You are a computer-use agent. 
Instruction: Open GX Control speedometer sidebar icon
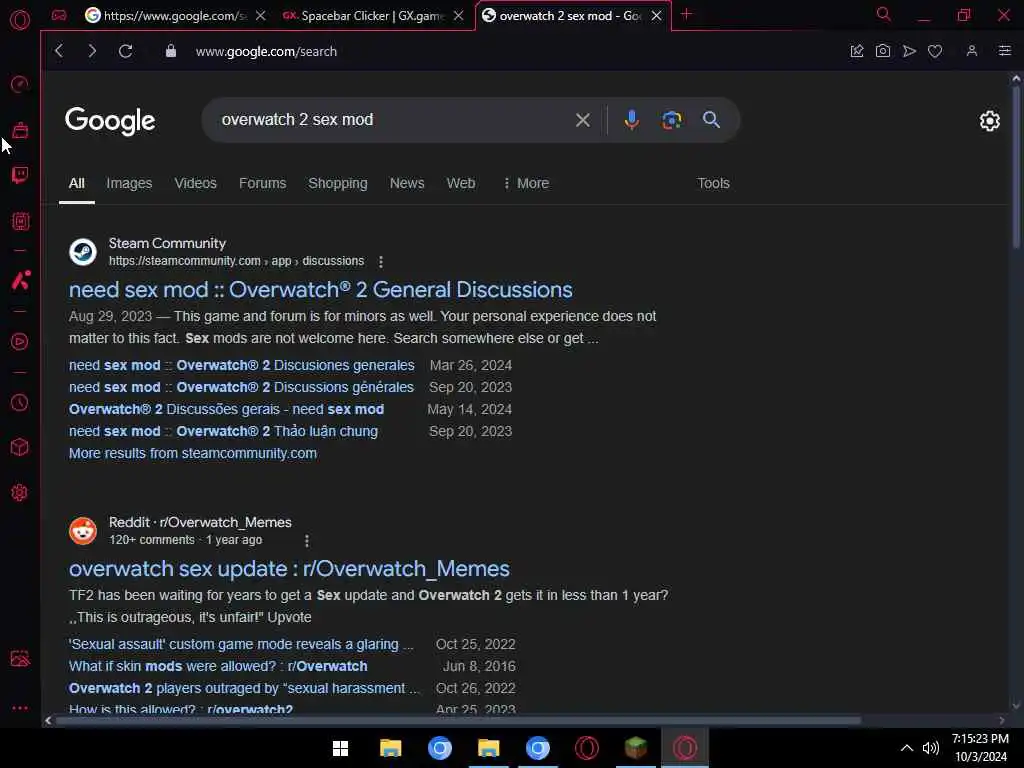tap(20, 84)
